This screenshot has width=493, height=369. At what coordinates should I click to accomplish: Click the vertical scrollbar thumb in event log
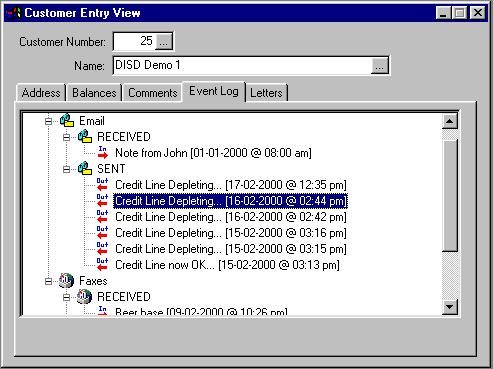(x=450, y=196)
